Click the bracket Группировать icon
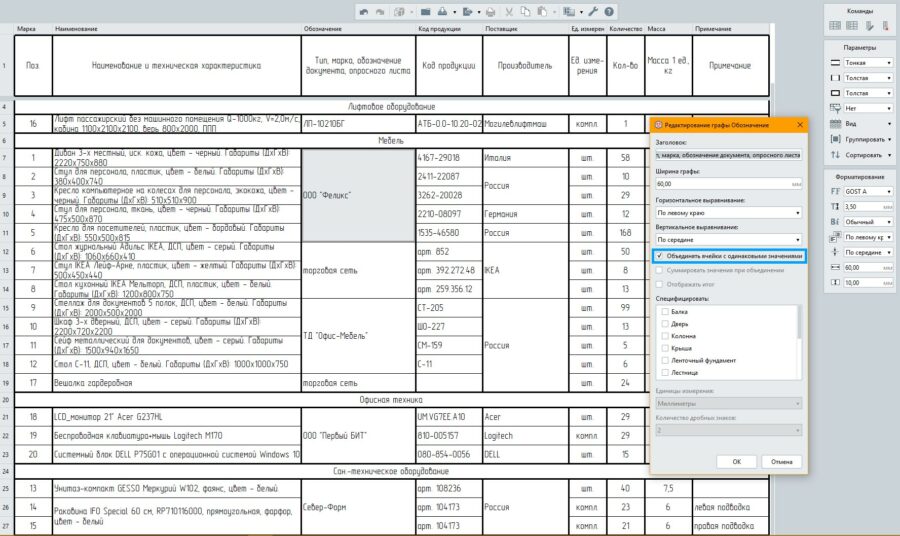 835,139
